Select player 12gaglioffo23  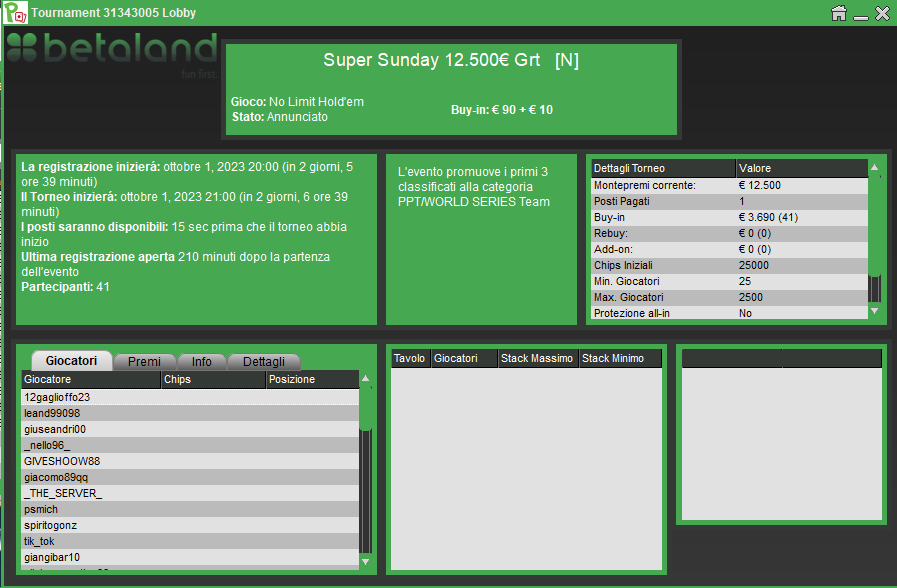(x=190, y=397)
